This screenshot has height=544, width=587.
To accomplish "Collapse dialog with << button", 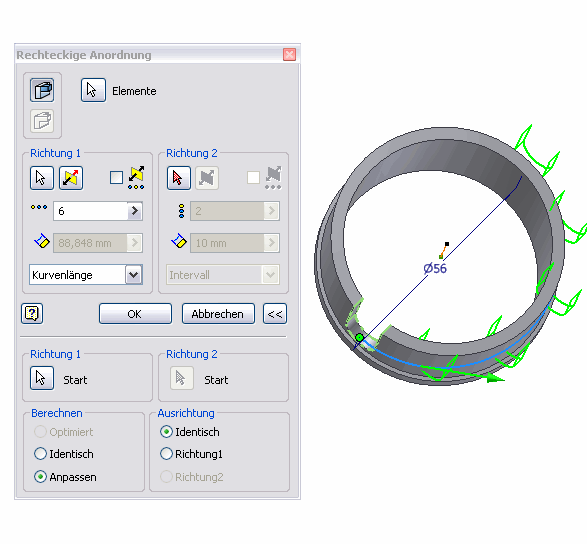I will [275, 314].
